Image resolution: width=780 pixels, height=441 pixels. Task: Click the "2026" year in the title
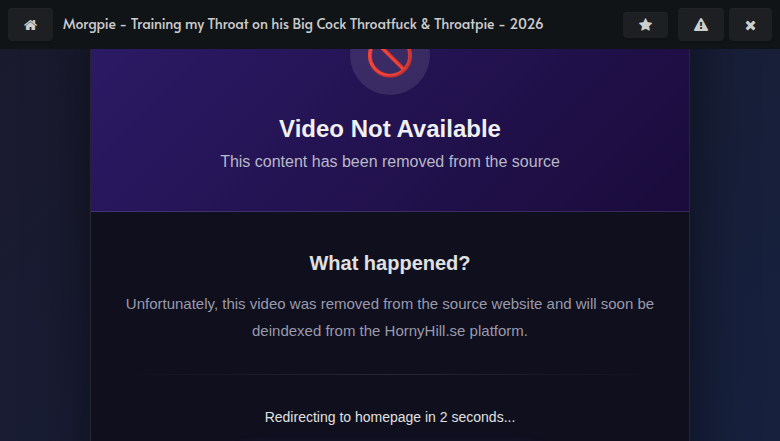(526, 24)
